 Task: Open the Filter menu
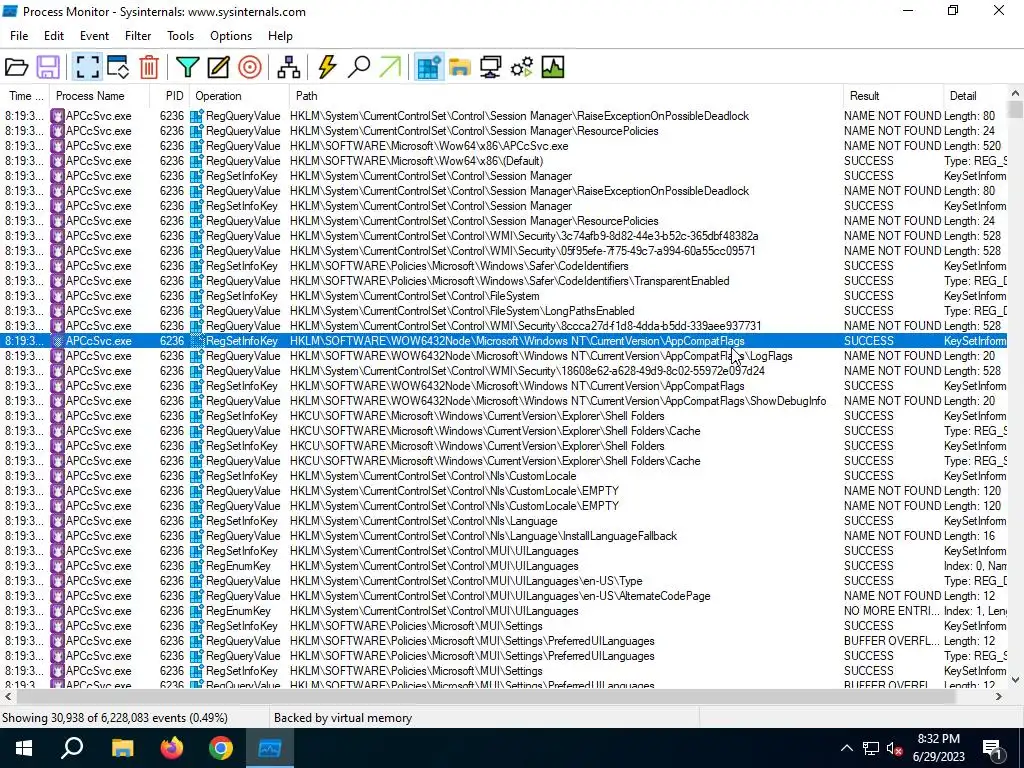click(138, 36)
